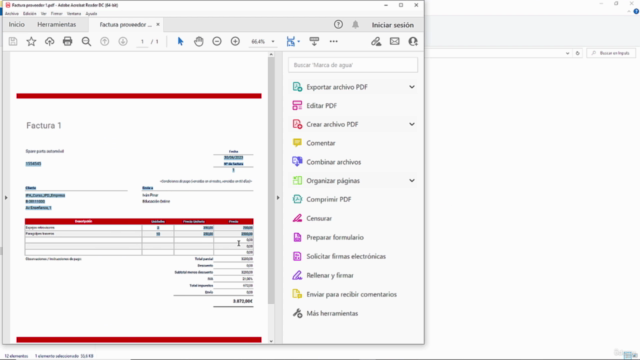The height and width of the screenshot is (360, 640).
Task: Click the Buscar 'Marca de agua' search box
Action: pyautogui.click(x=353, y=65)
